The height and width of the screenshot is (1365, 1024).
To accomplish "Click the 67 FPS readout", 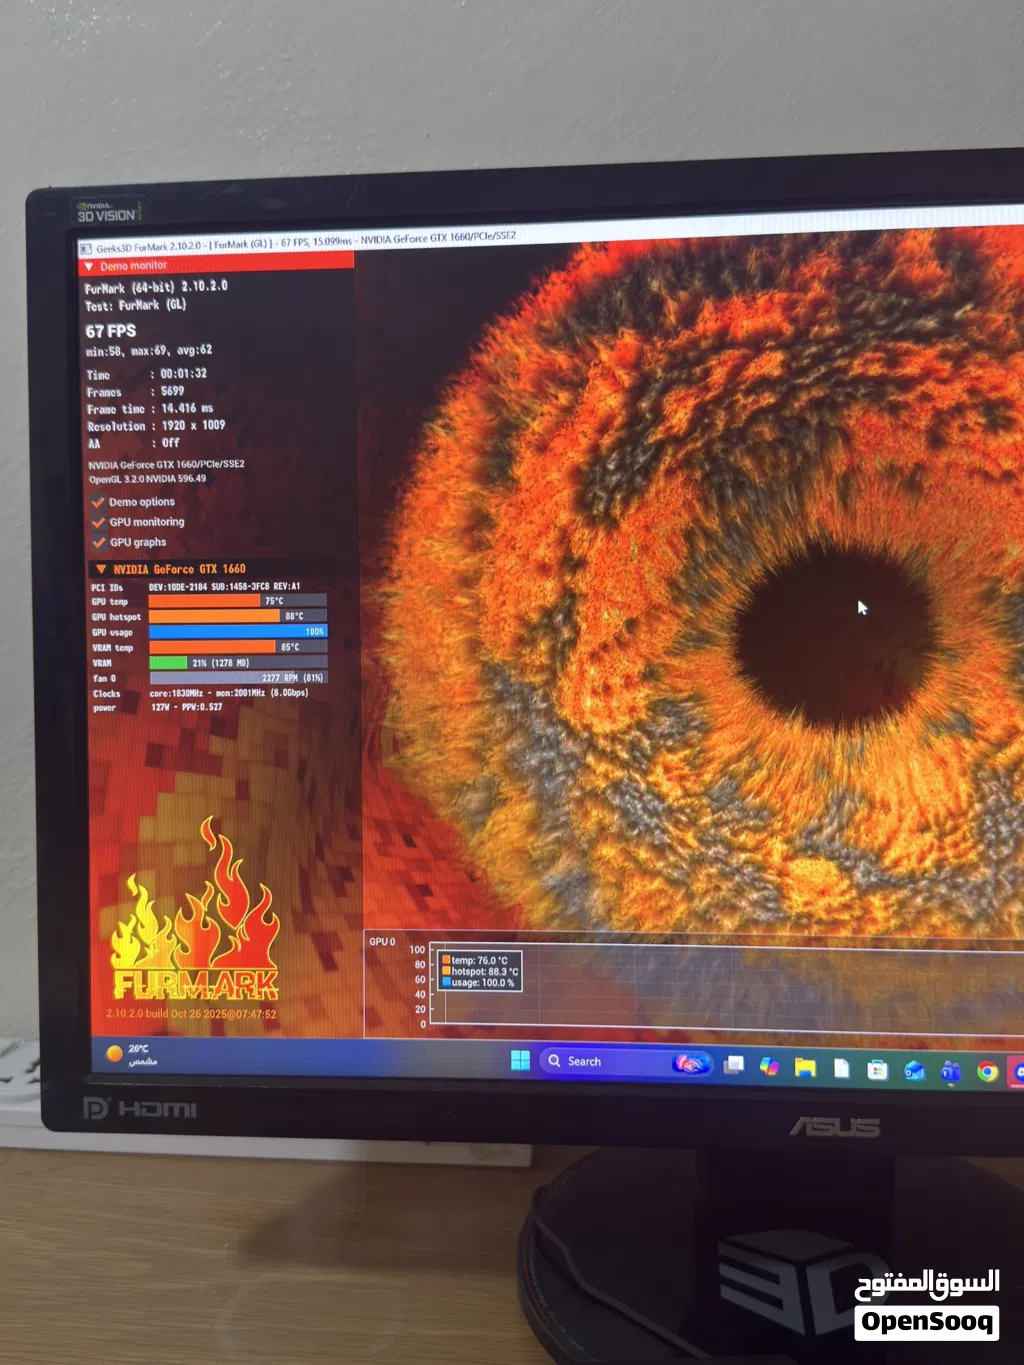I will point(111,331).
